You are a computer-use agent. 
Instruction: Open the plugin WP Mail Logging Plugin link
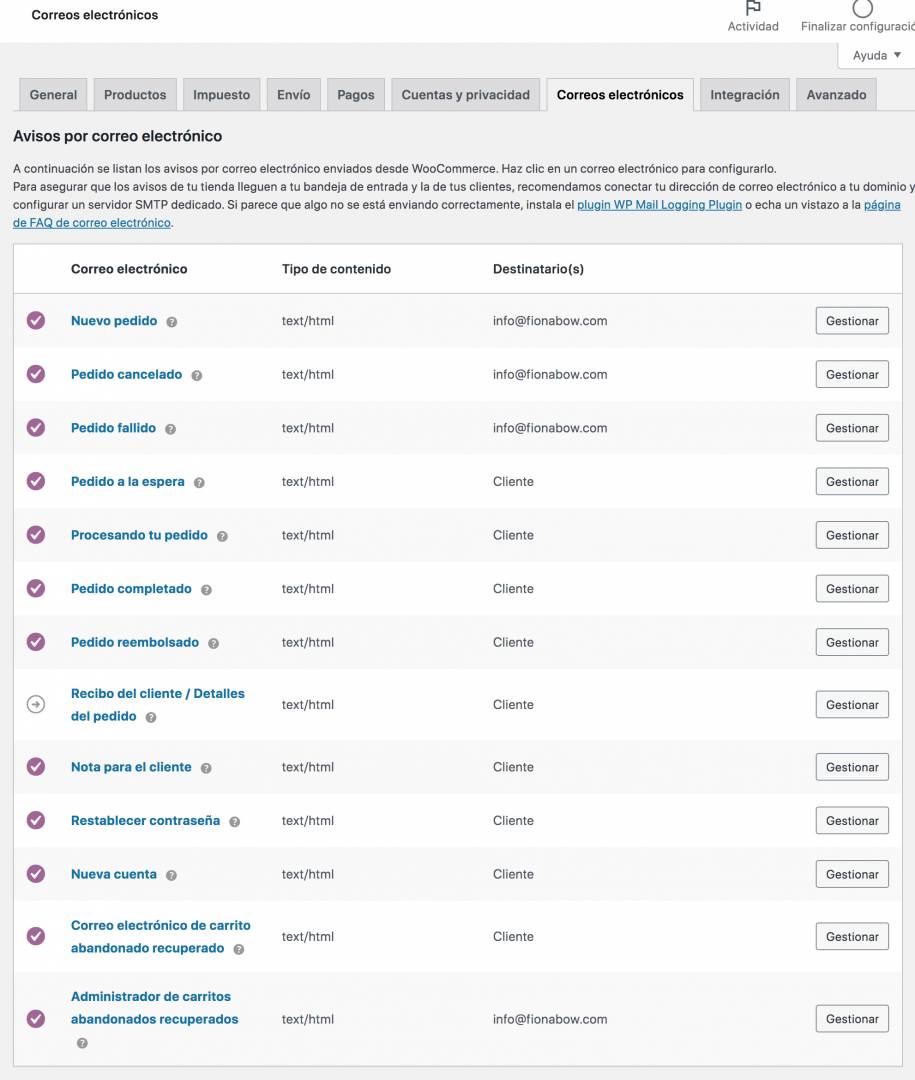click(x=659, y=205)
